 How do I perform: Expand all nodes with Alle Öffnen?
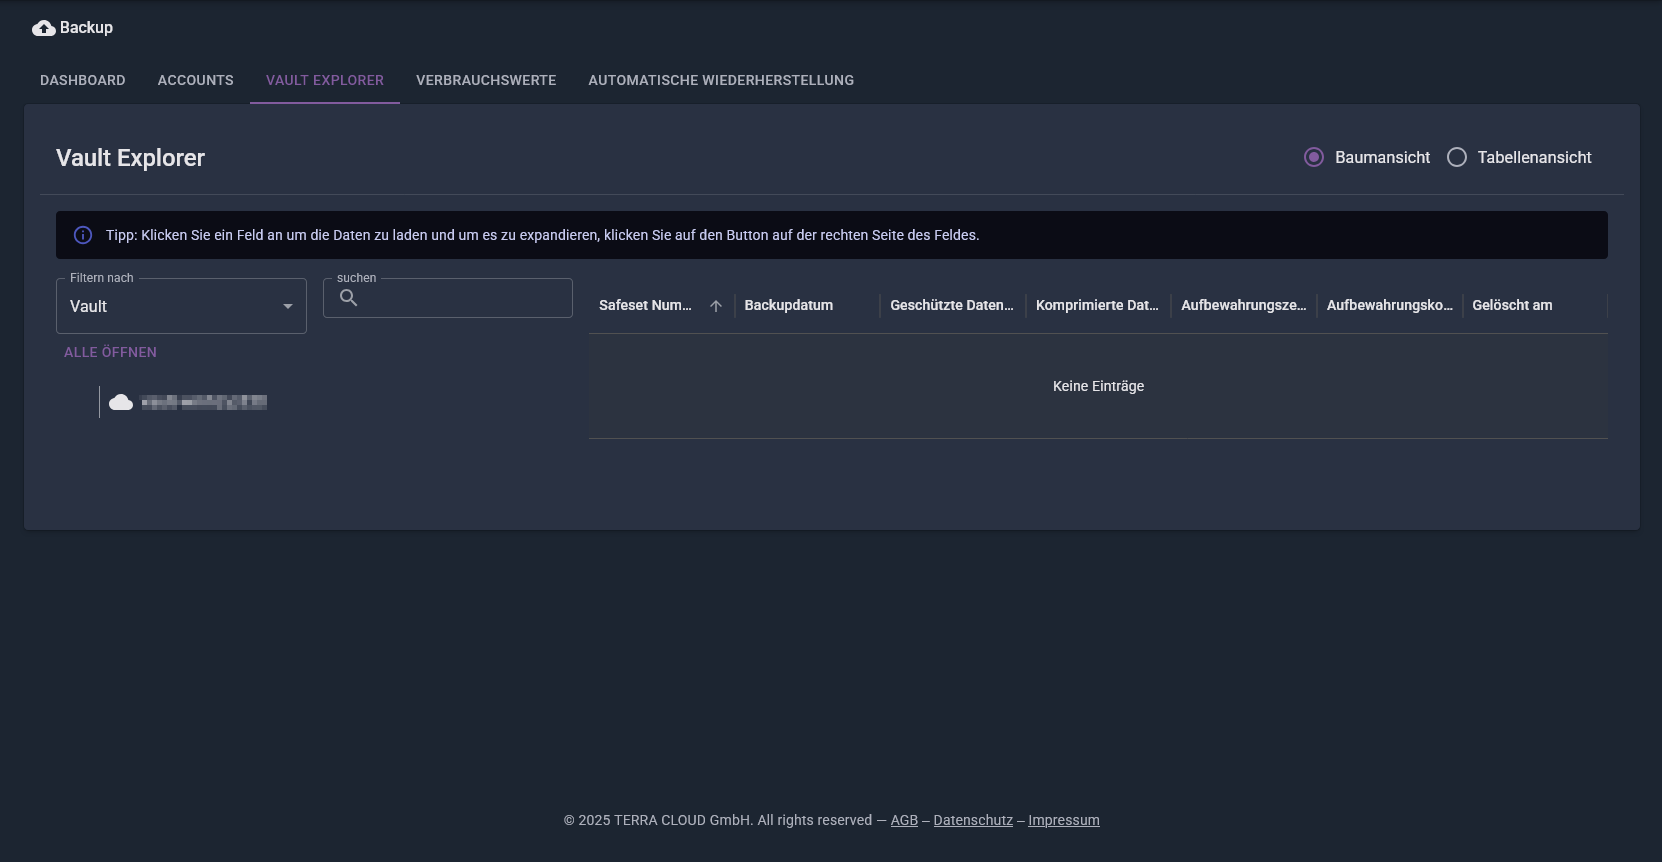tap(110, 352)
